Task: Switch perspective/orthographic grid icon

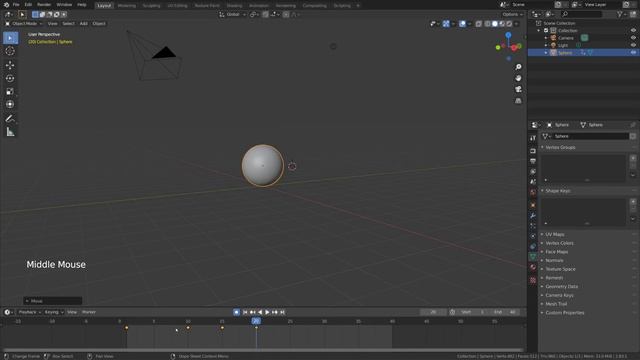Action: click(518, 100)
